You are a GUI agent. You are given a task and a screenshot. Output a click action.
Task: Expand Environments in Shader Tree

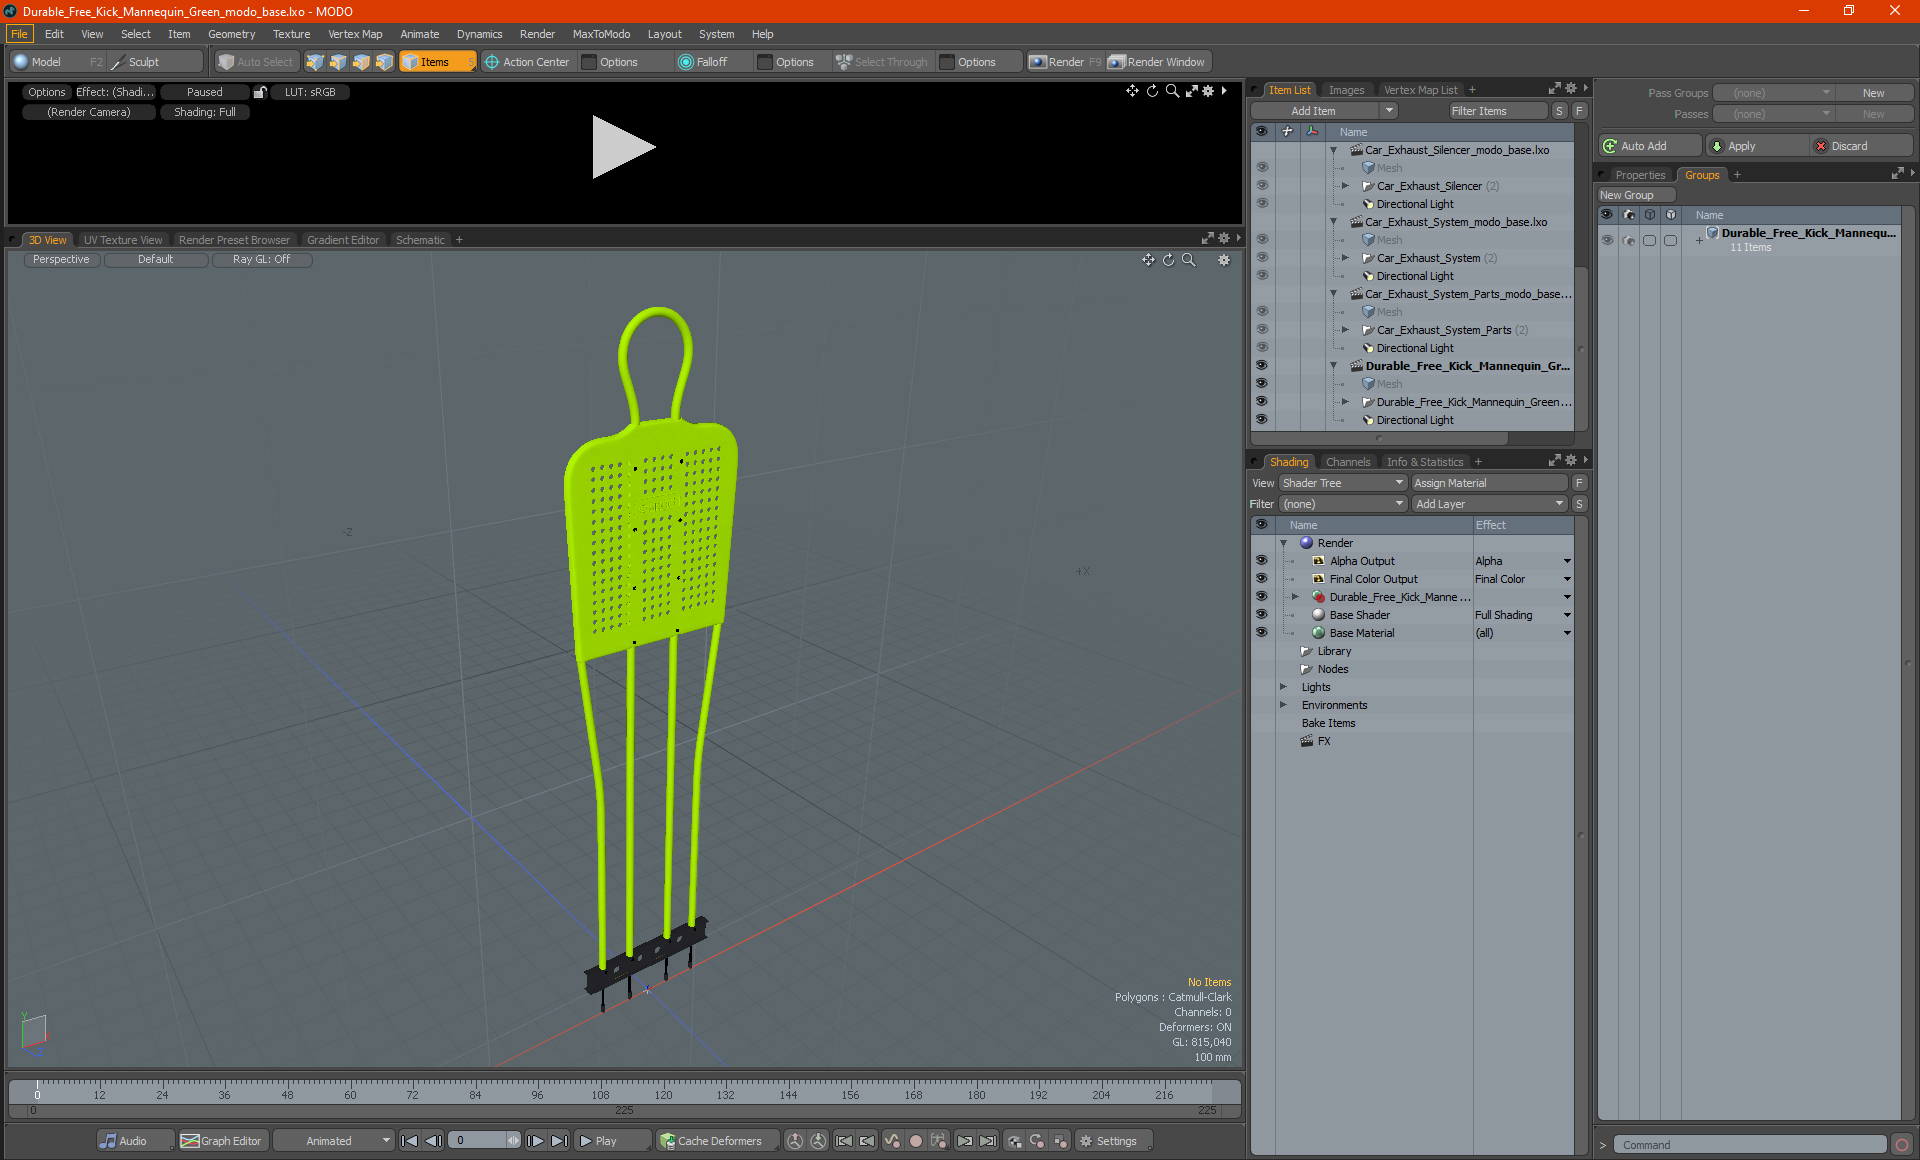click(1284, 705)
